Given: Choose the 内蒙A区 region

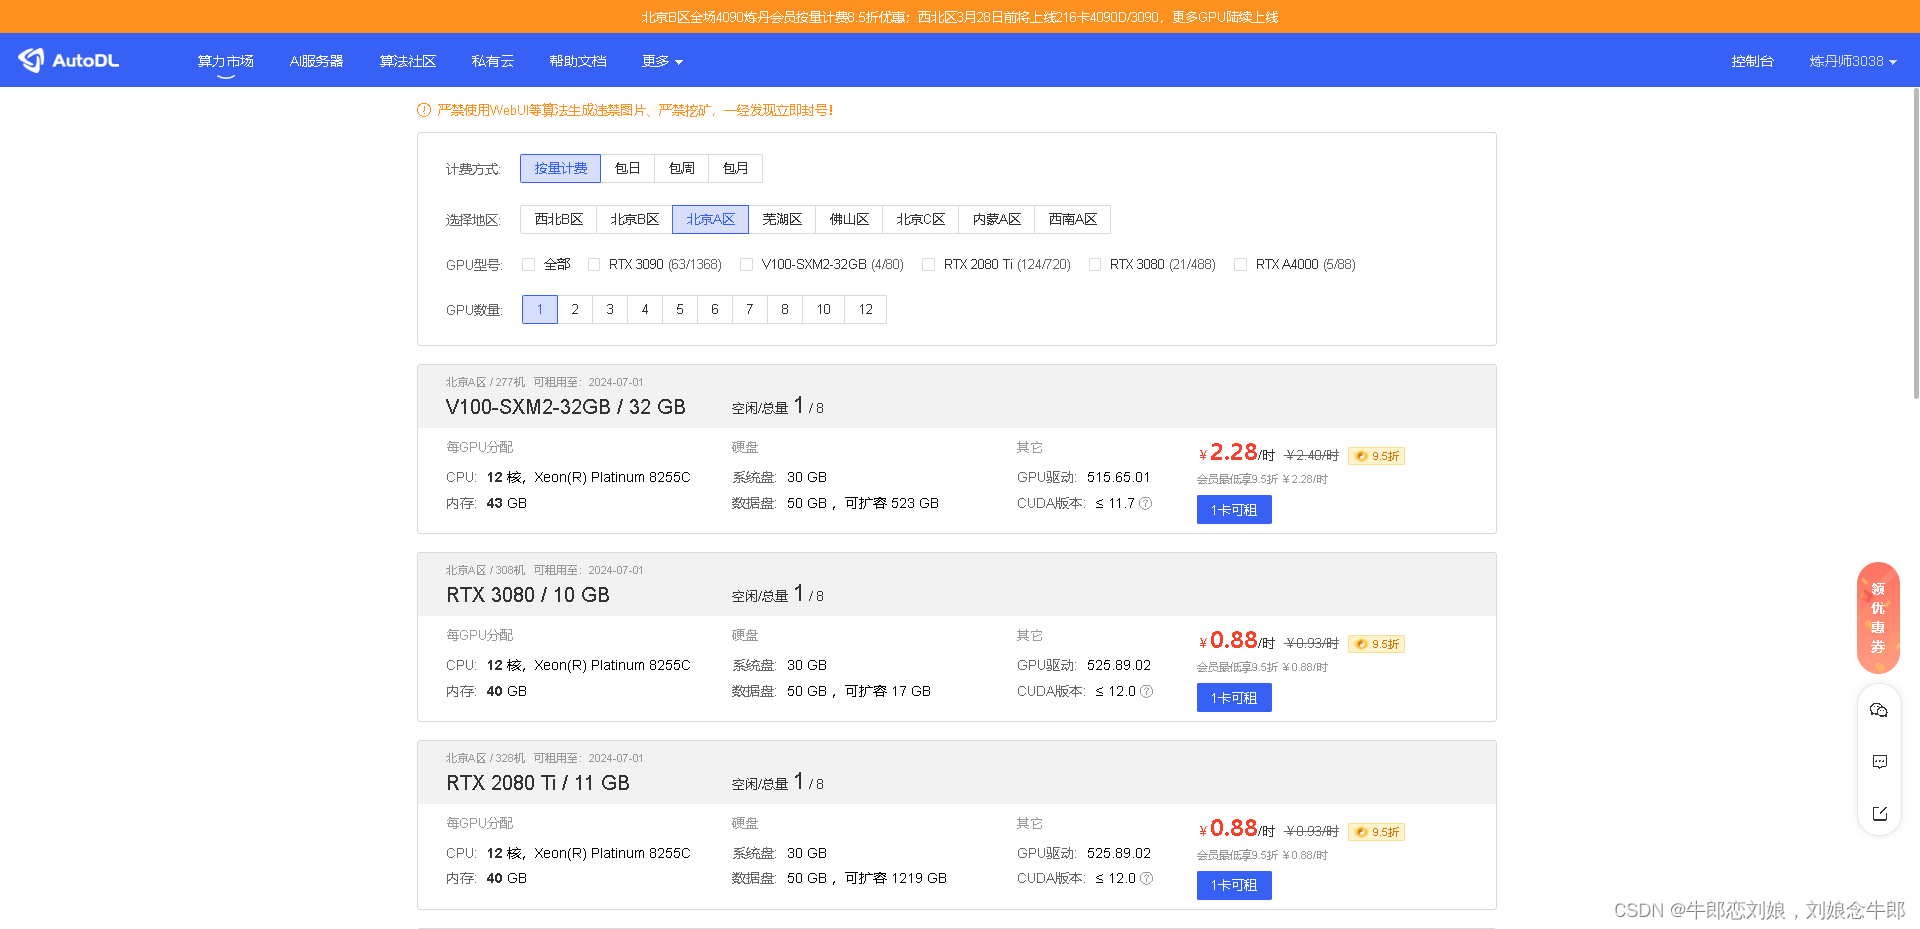Looking at the screenshot, I should [996, 219].
